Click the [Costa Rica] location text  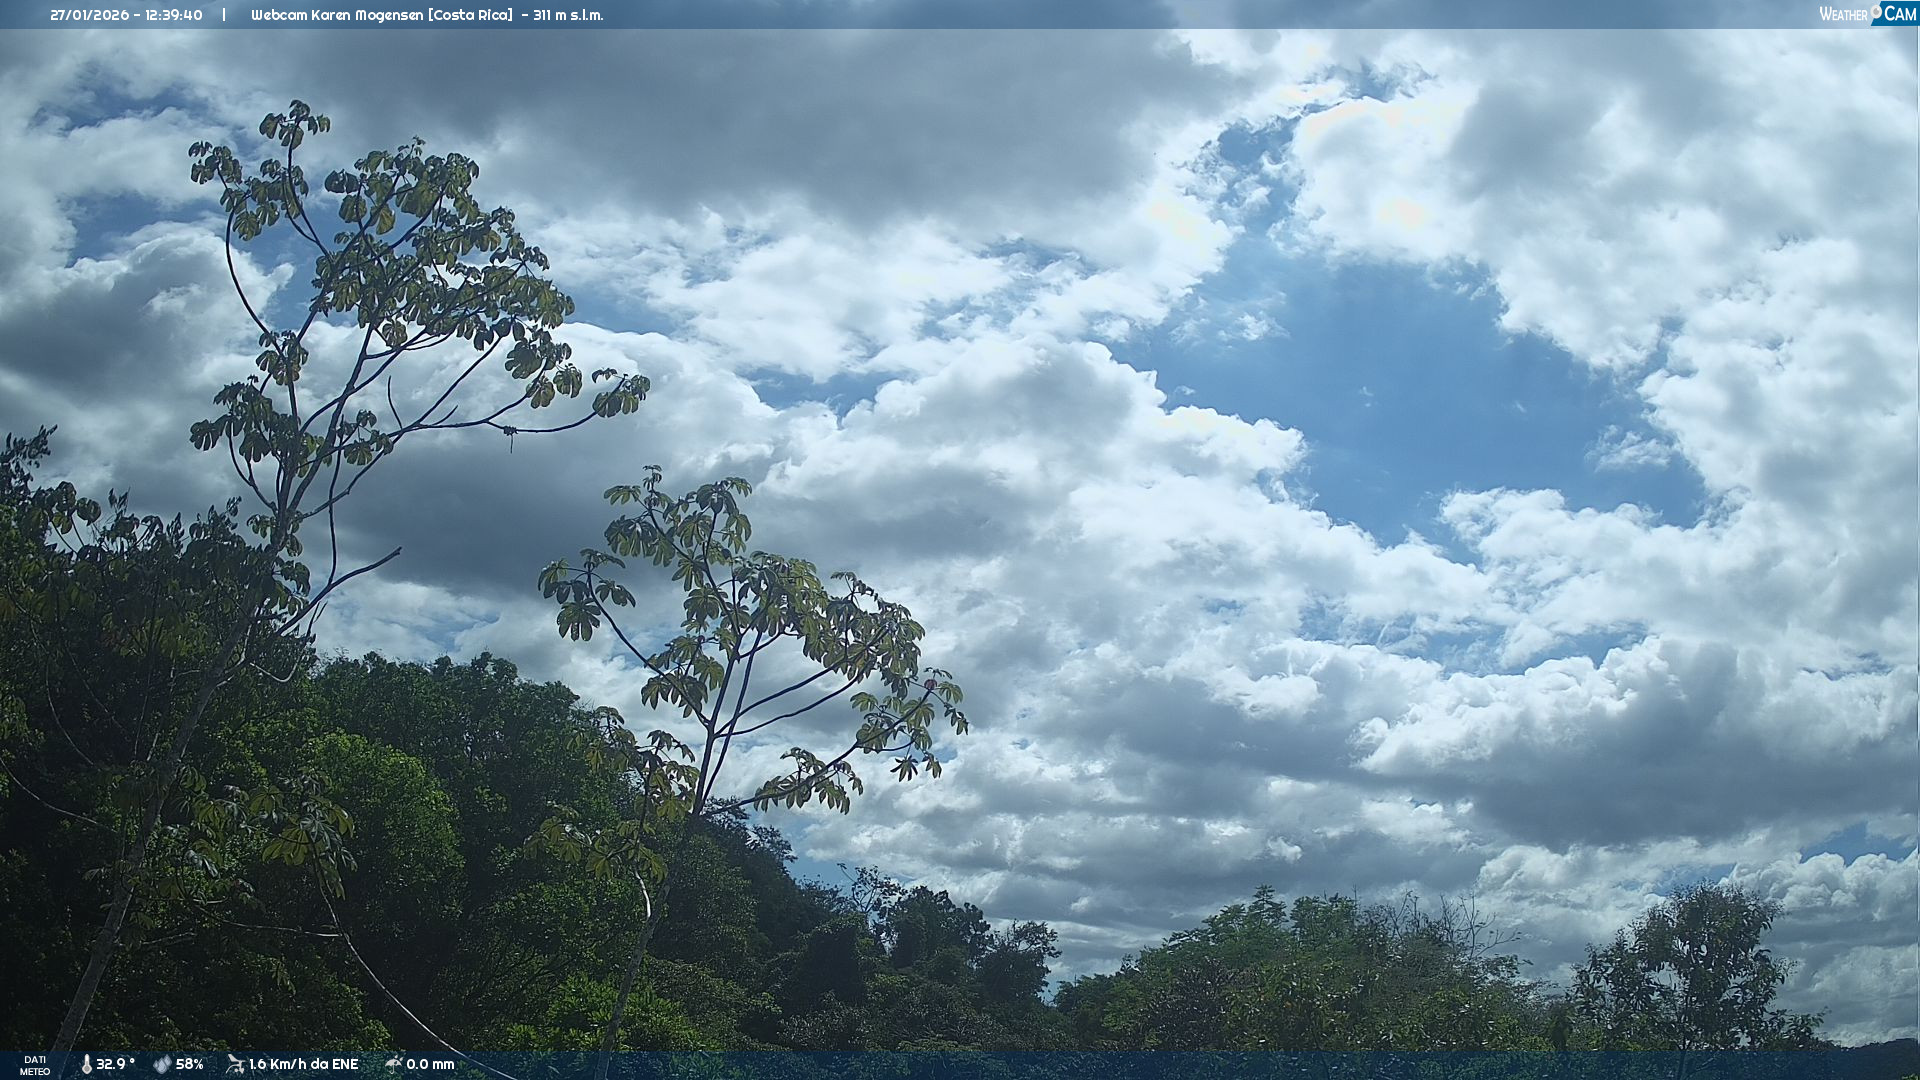click(470, 15)
